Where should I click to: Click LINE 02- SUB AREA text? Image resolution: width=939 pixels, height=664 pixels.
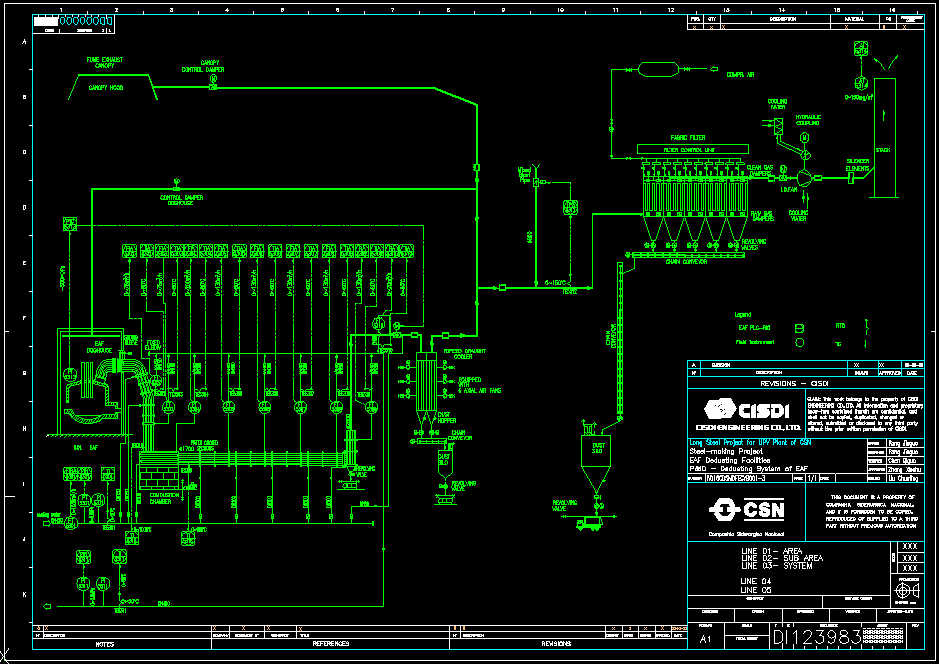[x=782, y=558]
